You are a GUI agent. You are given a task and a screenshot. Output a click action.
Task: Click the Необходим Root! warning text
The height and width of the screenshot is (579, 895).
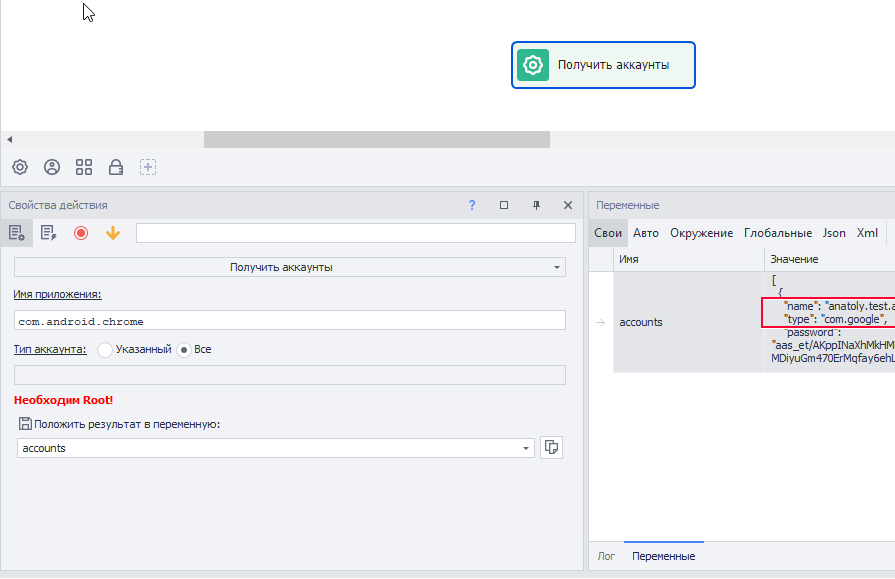(x=63, y=400)
